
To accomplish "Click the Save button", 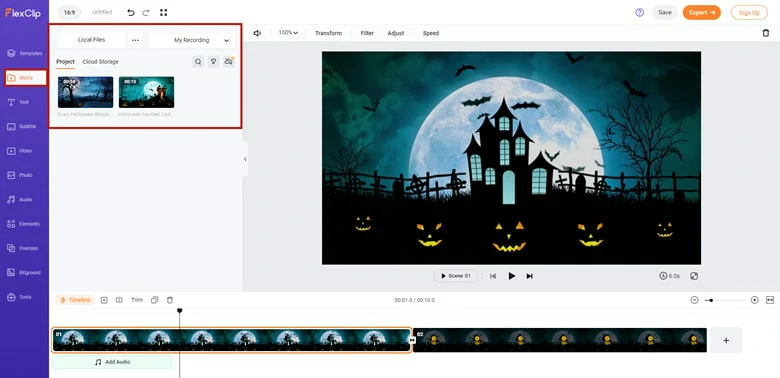I will point(665,12).
